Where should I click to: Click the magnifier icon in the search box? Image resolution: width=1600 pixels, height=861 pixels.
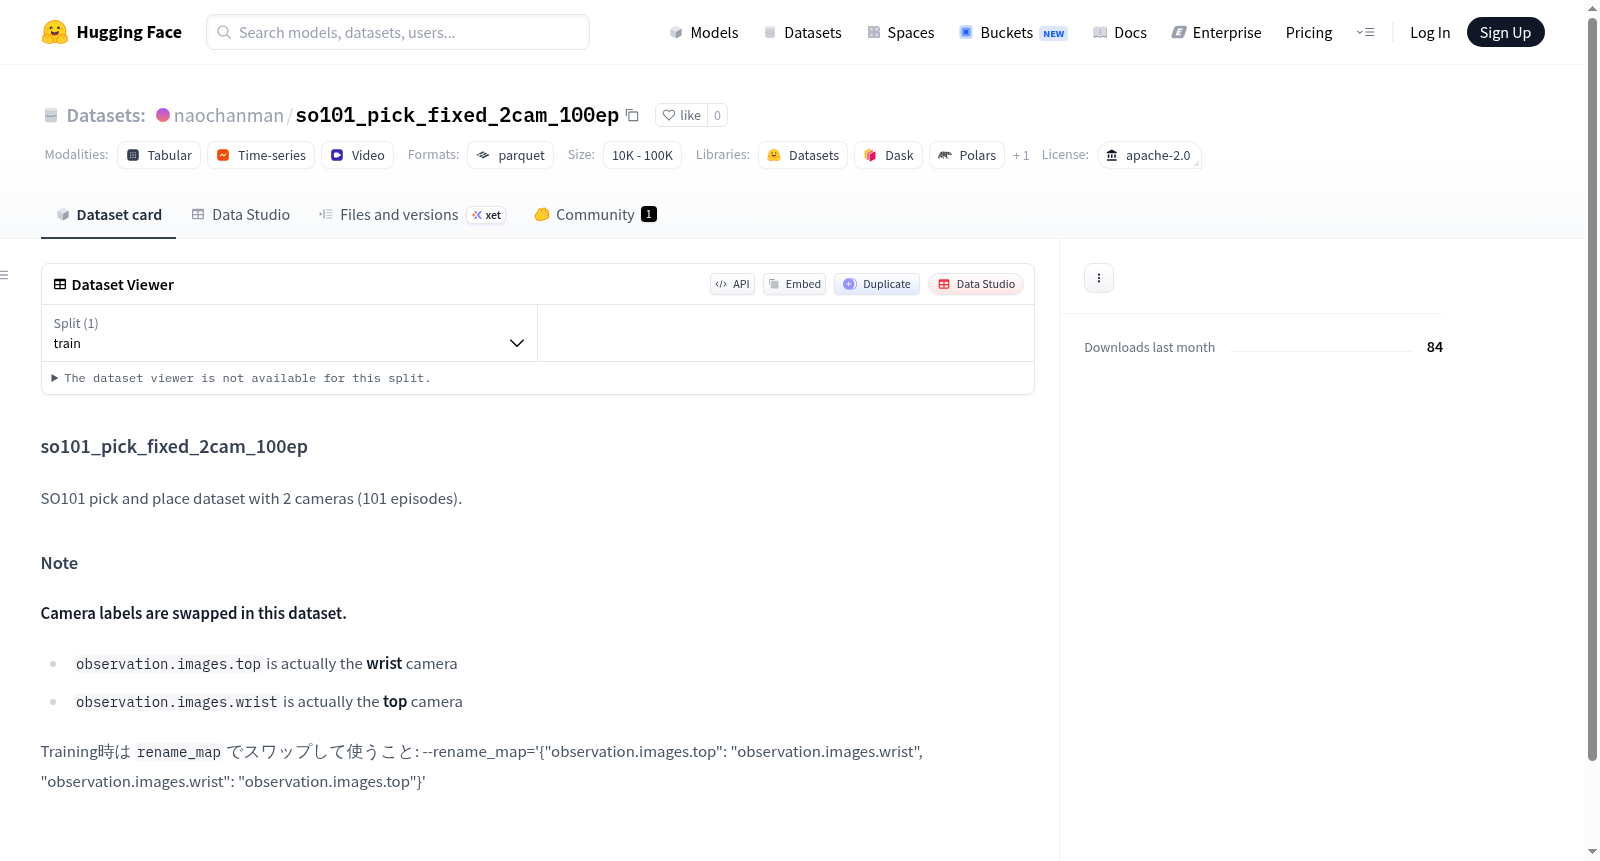(x=224, y=32)
